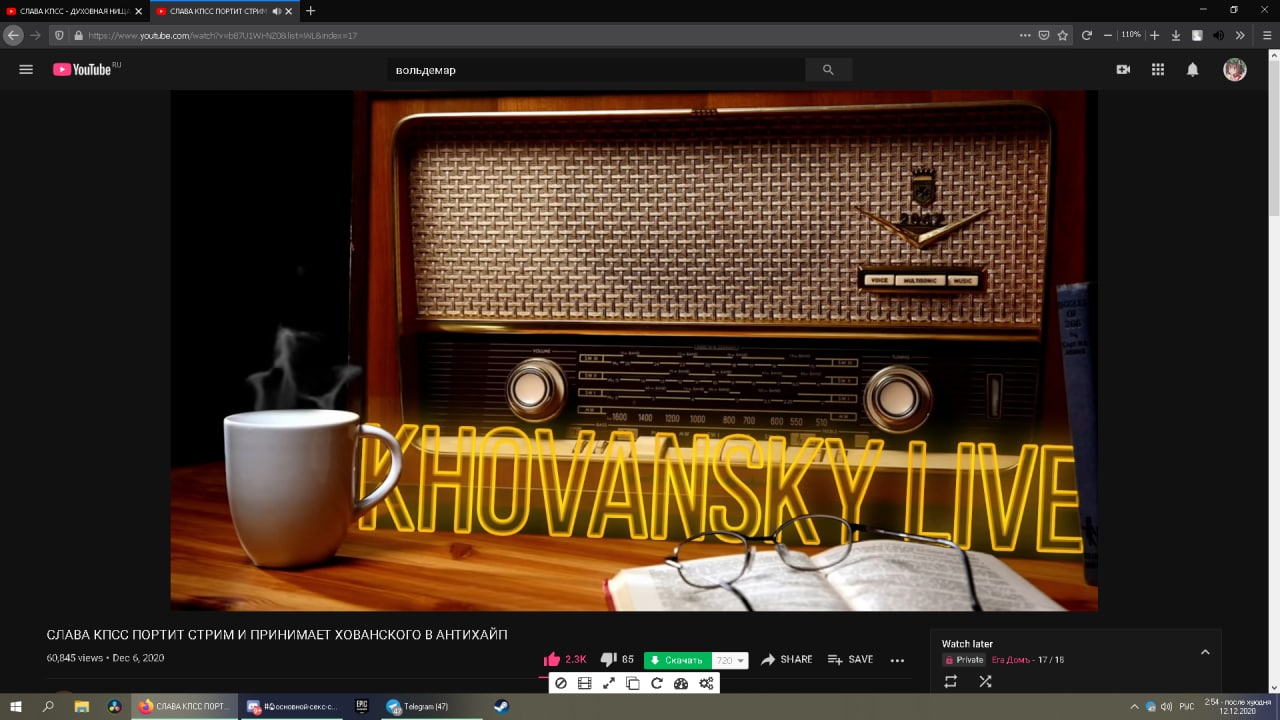This screenshot has height=720, width=1280.
Task: Switch the РУС input language
Action: point(1186,706)
